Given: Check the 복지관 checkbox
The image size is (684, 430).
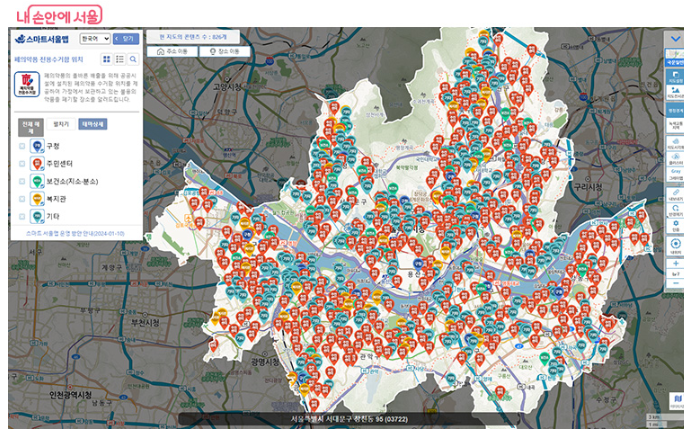Looking at the screenshot, I should pos(22,199).
